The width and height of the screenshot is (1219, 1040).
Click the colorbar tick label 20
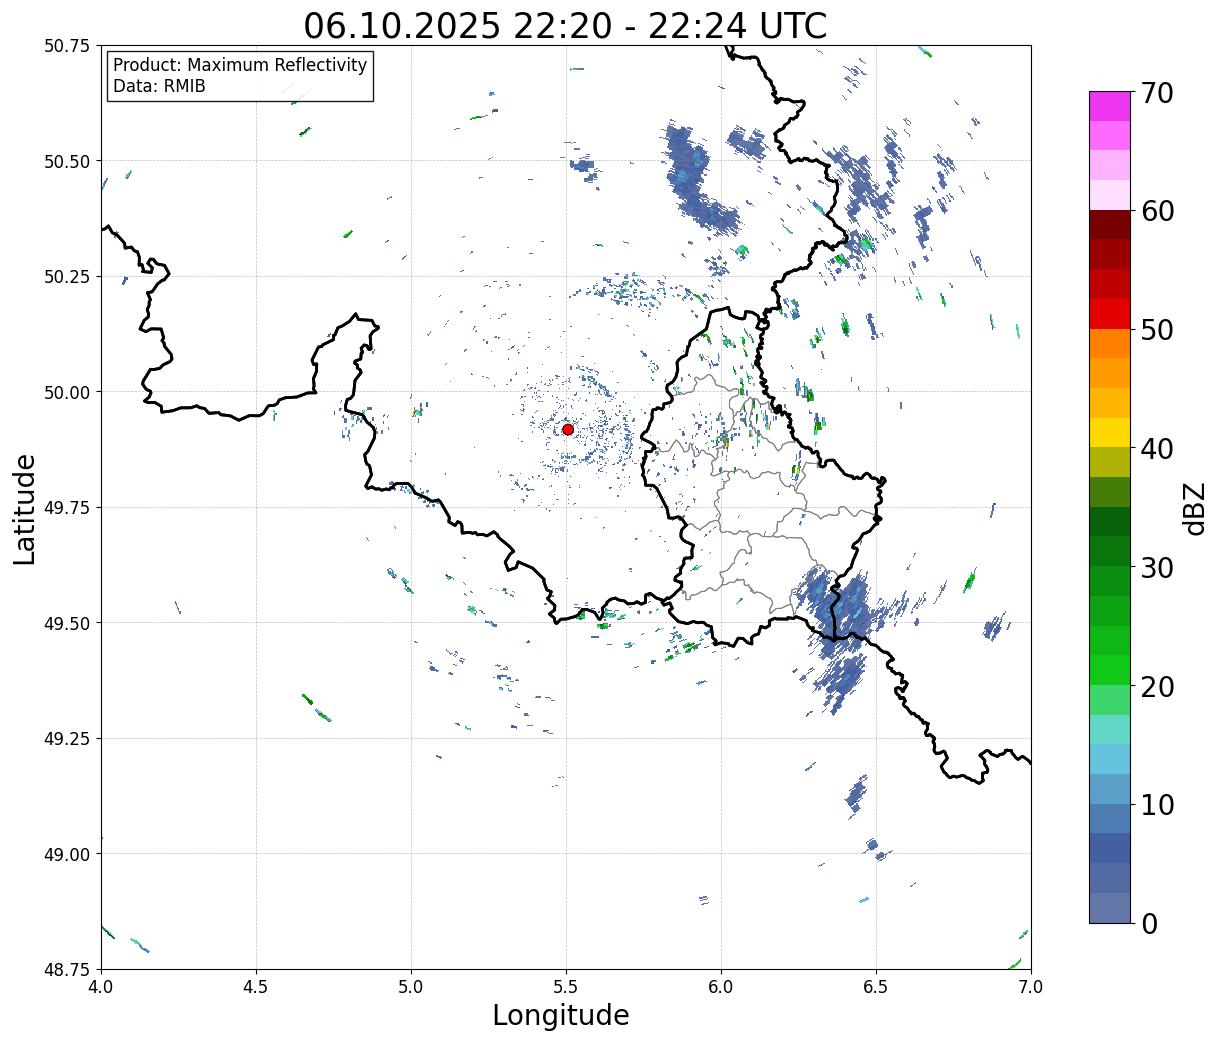click(1156, 687)
